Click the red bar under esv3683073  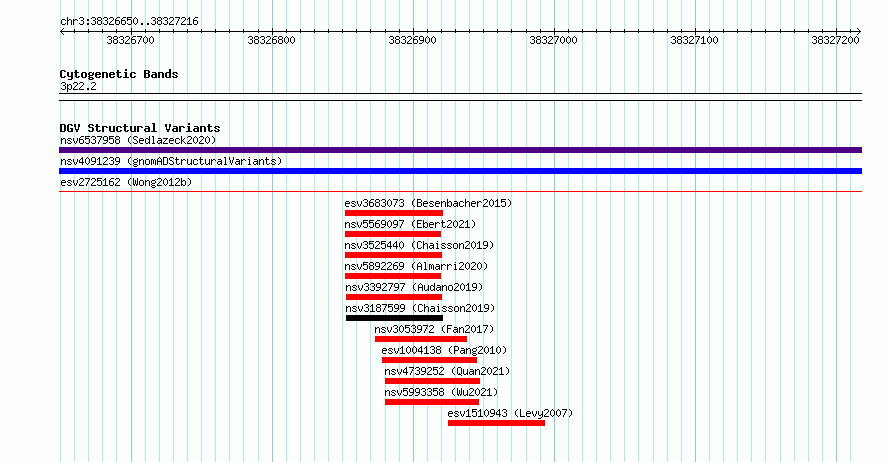pos(394,213)
